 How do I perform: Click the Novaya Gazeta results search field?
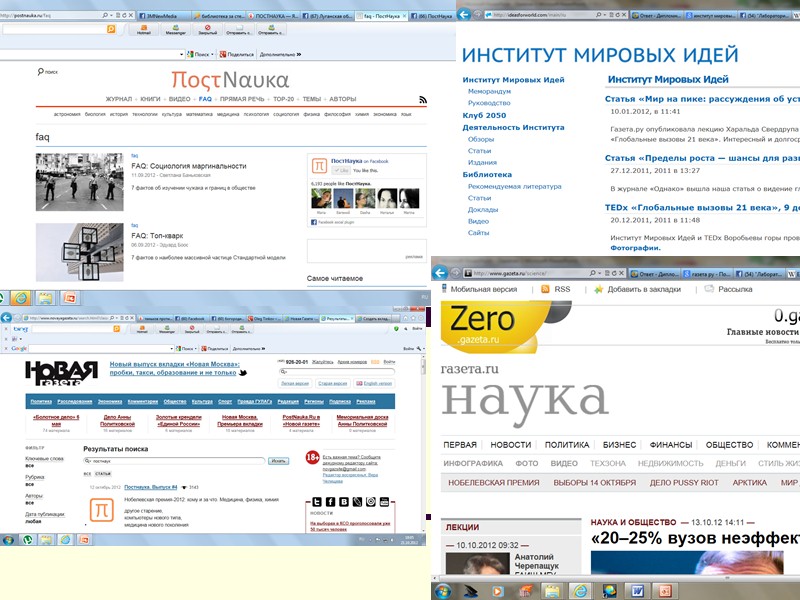pos(174,461)
